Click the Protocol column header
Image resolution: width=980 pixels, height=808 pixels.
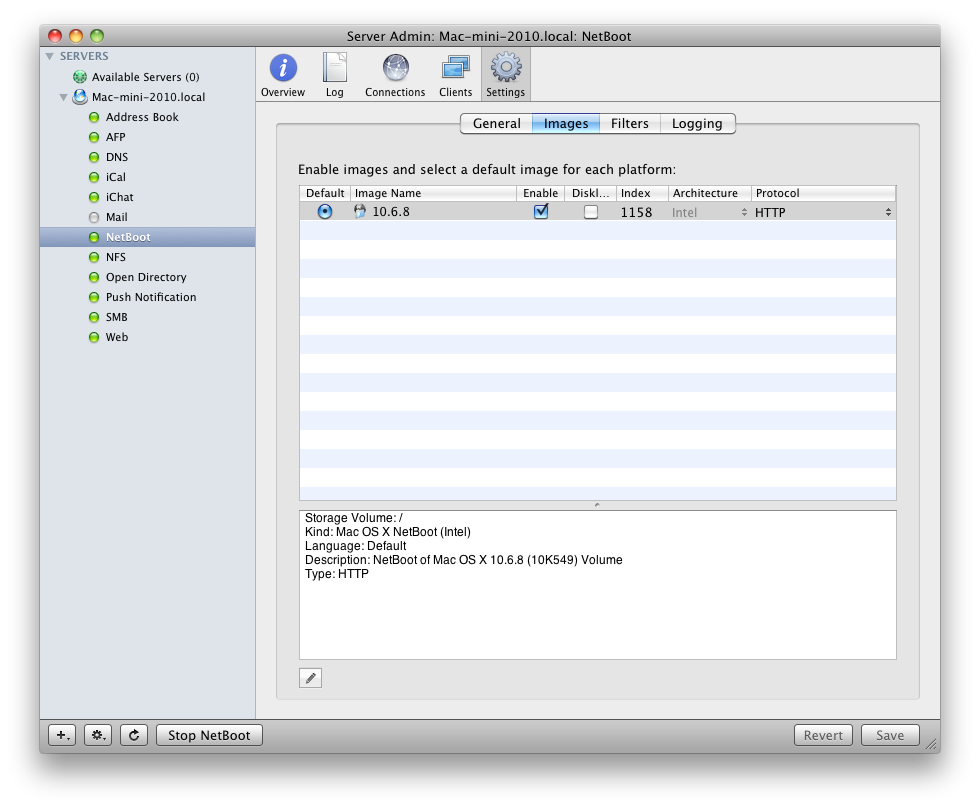pyautogui.click(x=823, y=193)
